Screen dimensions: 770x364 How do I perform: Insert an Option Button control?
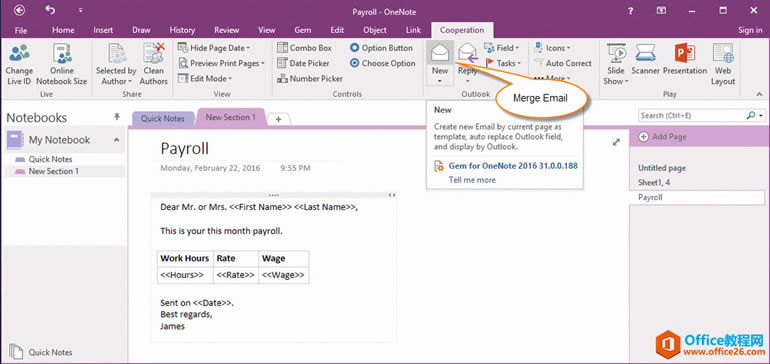point(382,48)
